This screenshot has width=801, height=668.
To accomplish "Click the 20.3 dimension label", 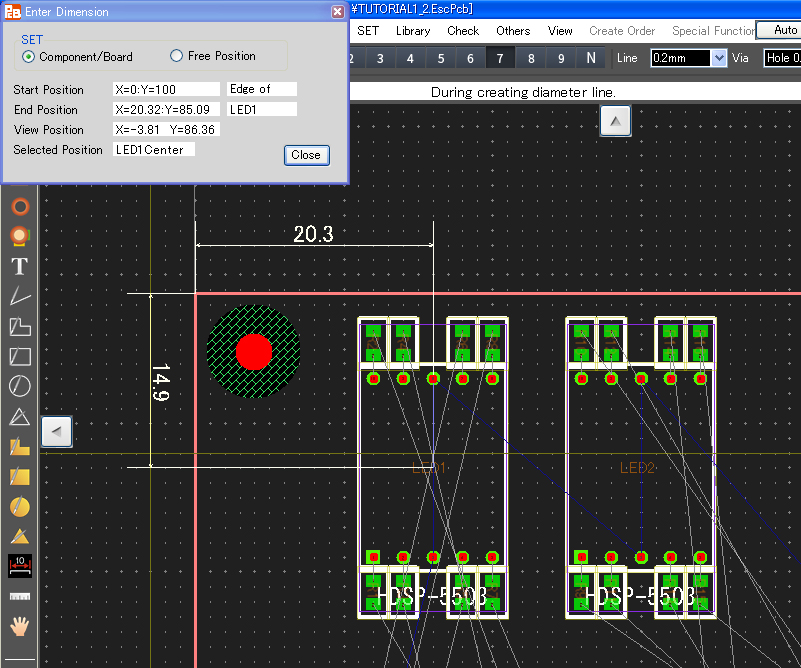I will (x=313, y=234).
